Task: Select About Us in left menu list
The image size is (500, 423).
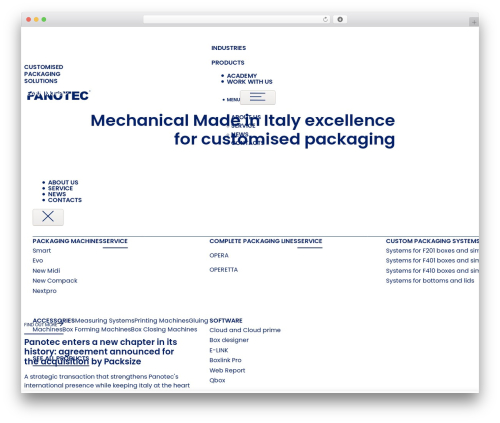Action: (x=63, y=182)
